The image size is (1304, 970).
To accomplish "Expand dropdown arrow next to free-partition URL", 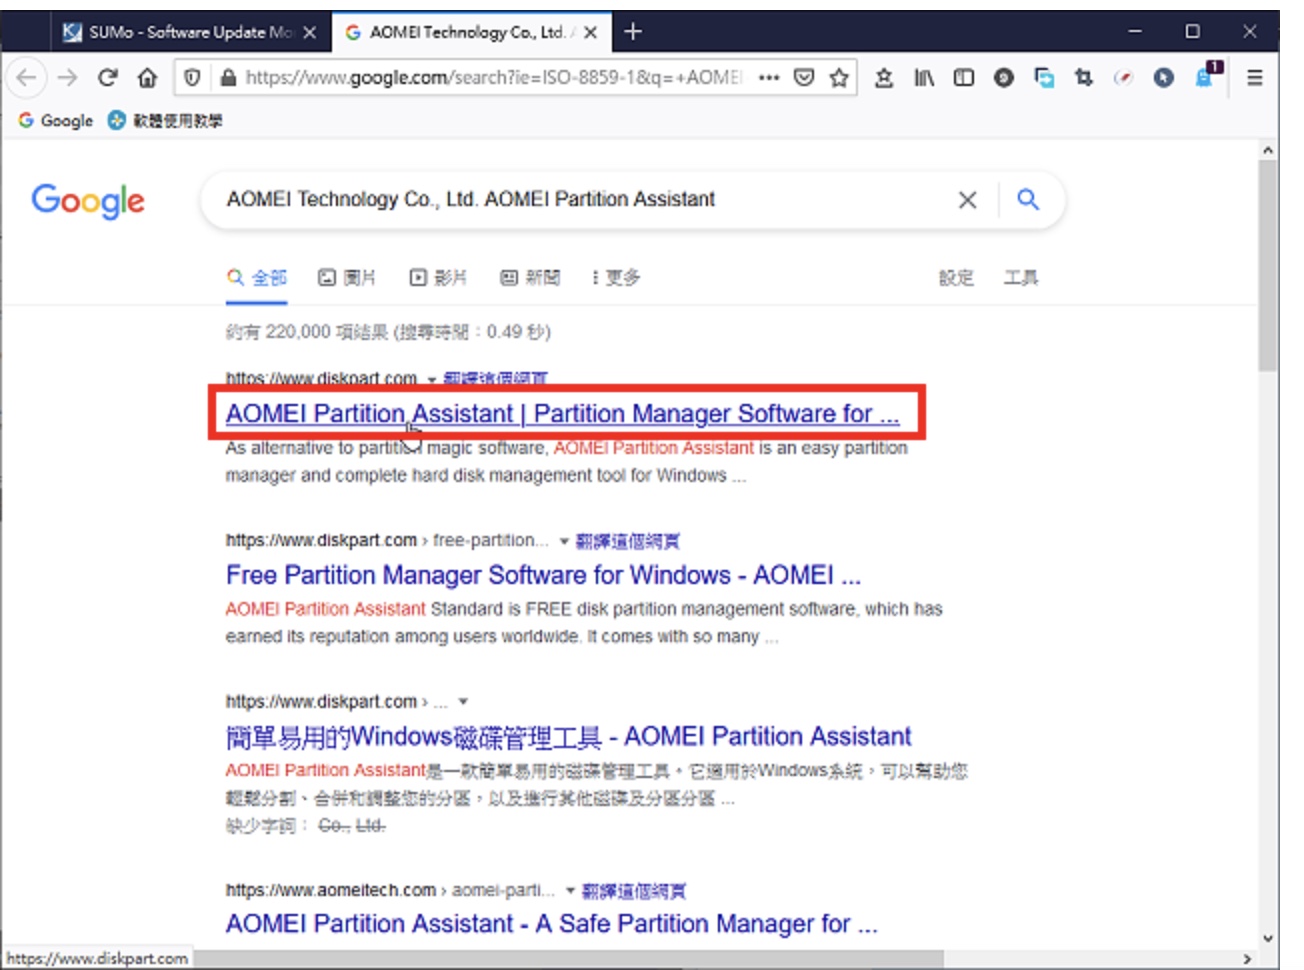I will pos(564,541).
